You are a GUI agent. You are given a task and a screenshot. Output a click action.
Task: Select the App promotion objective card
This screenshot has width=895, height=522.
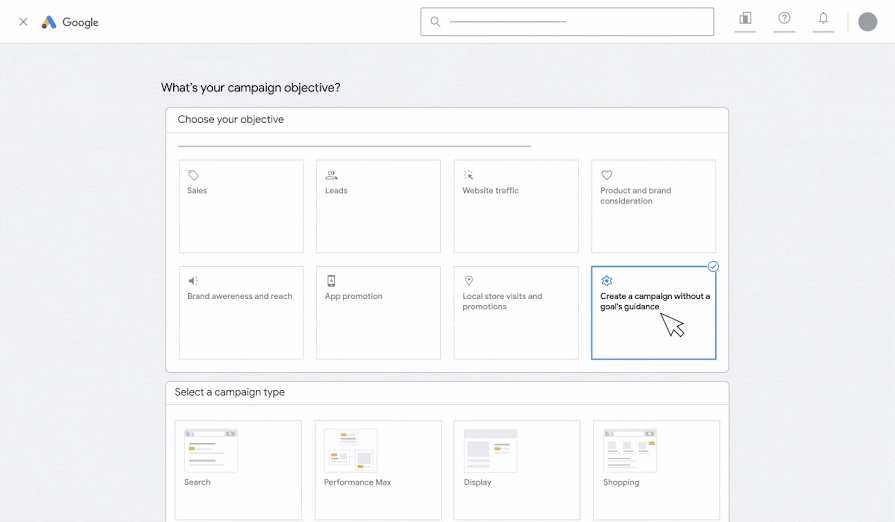coord(378,313)
